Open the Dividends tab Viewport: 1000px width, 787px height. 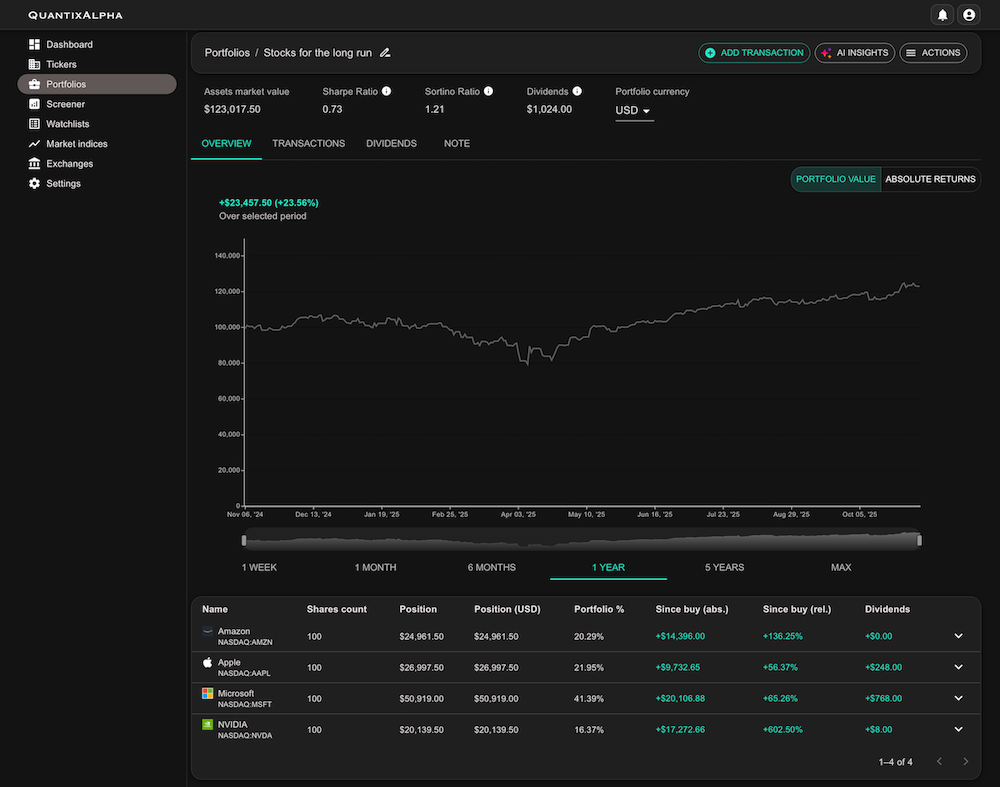391,143
